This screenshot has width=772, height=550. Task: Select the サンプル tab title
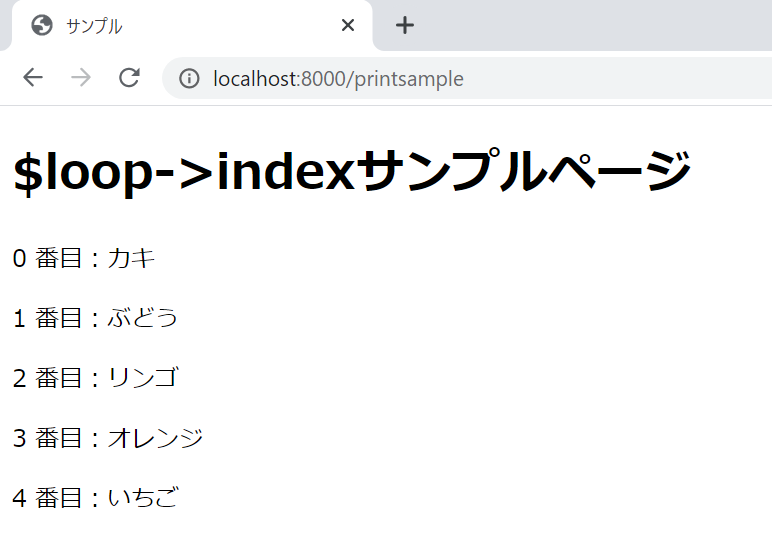pyautogui.click(x=94, y=27)
